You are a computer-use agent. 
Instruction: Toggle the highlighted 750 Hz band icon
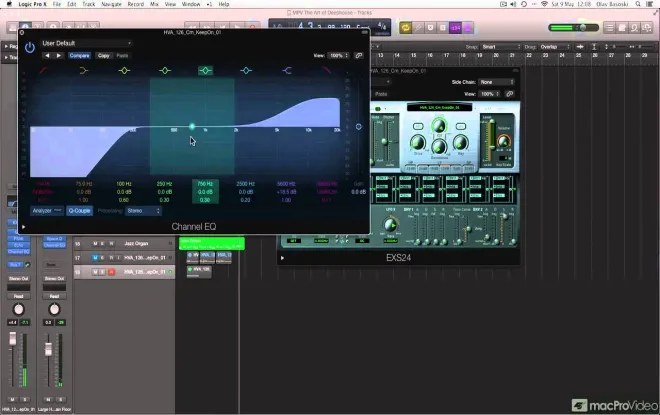point(205,70)
